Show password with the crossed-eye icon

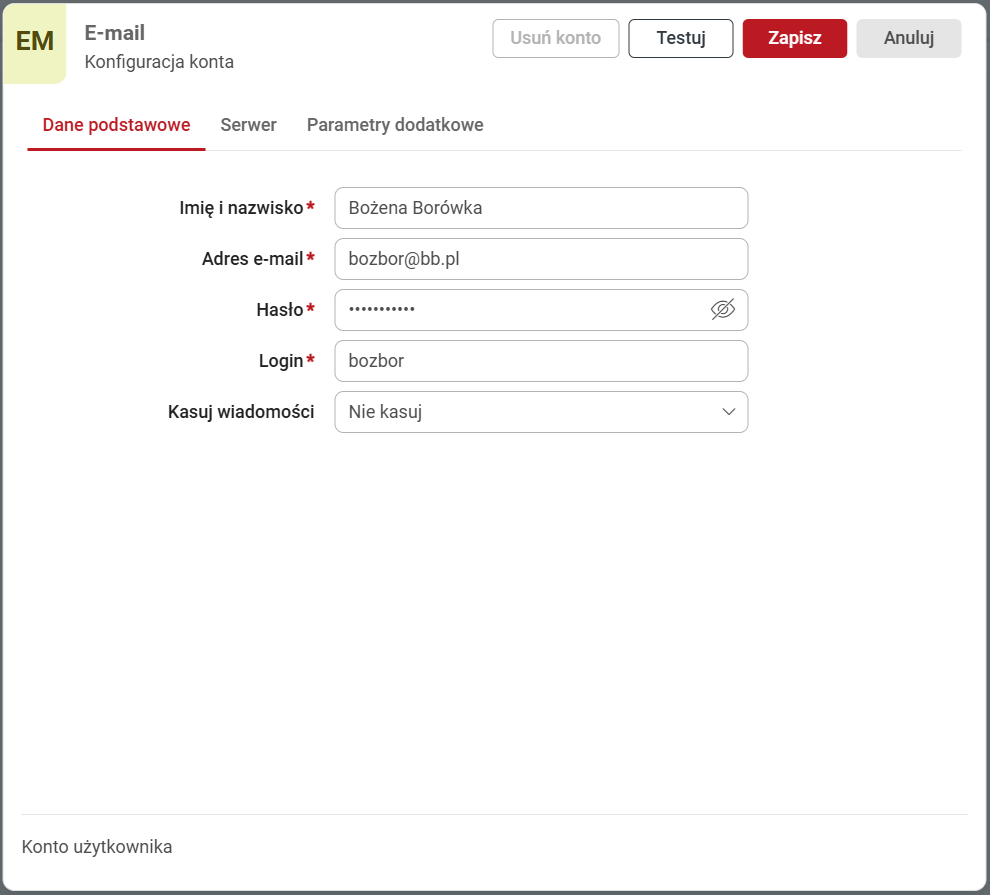pyautogui.click(x=722, y=310)
